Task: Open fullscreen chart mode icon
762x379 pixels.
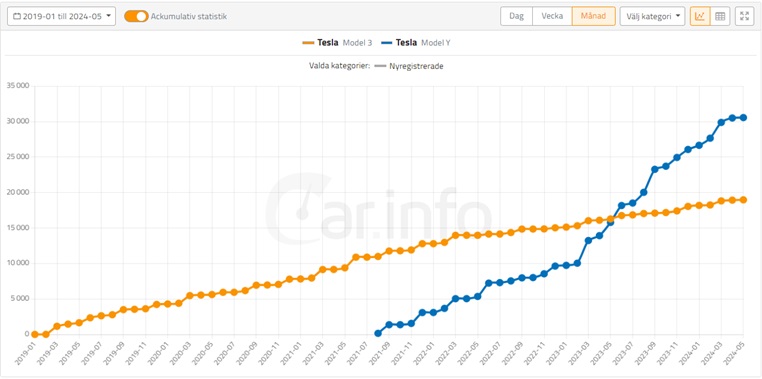Action: [x=745, y=16]
